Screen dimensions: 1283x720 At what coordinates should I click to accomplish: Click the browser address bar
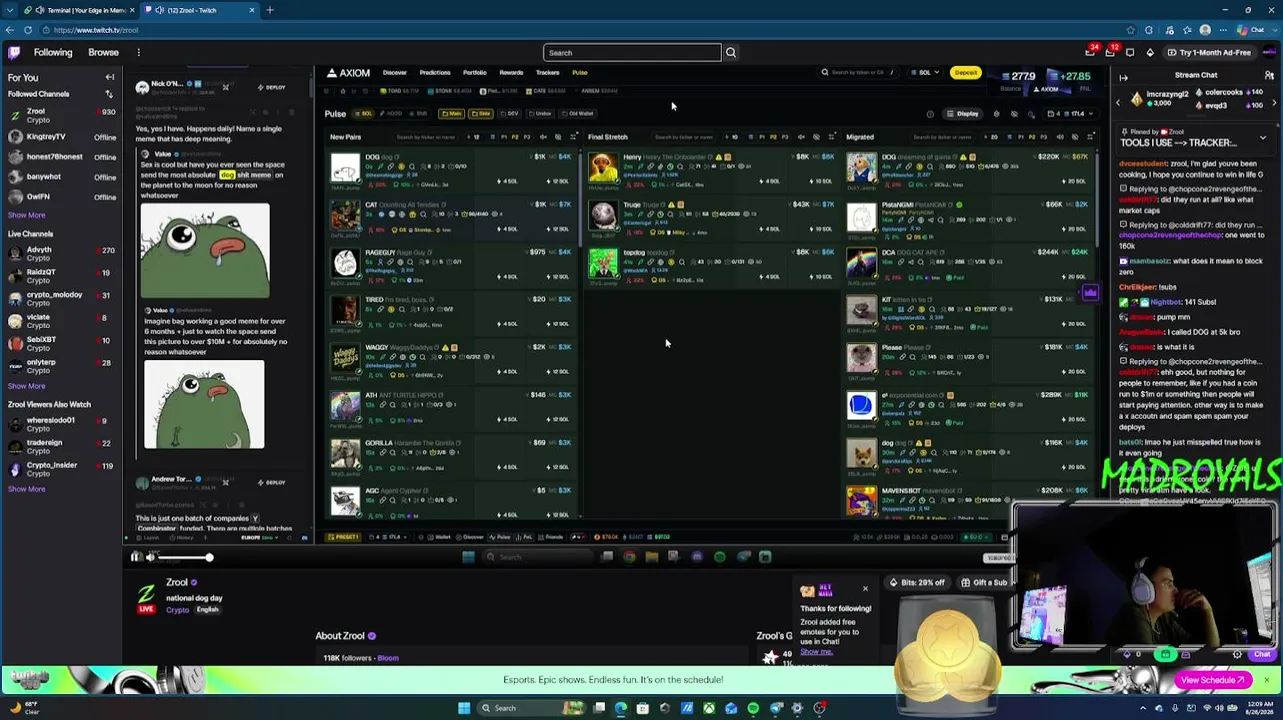580,30
